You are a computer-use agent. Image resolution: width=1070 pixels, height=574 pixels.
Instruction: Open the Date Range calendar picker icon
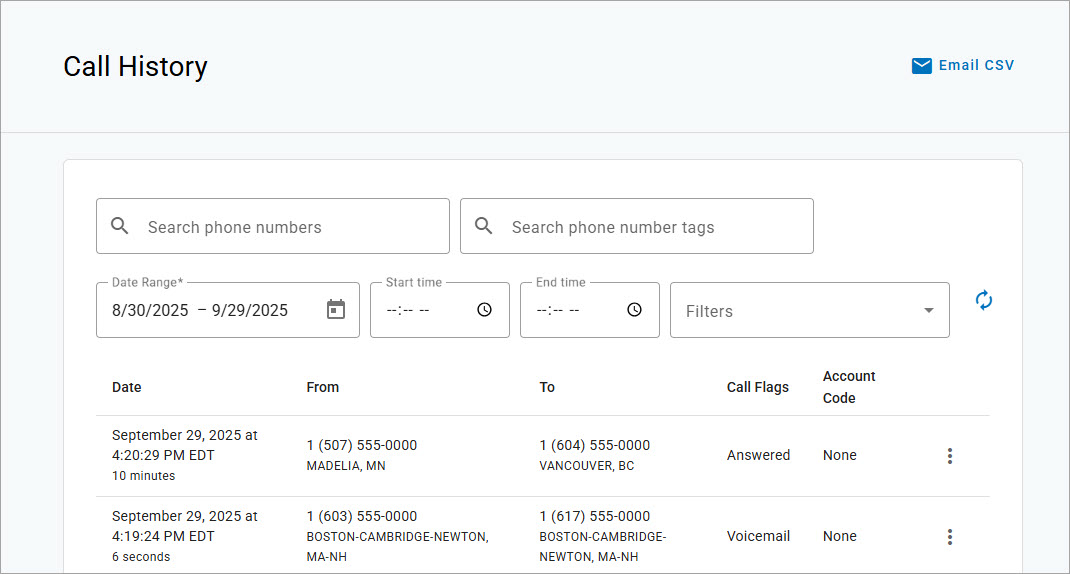click(336, 310)
